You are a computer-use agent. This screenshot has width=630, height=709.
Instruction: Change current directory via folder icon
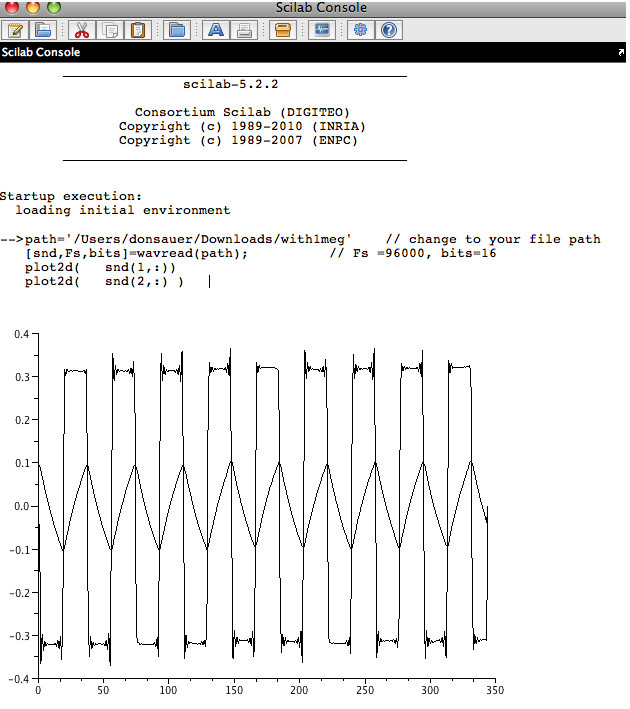[x=177, y=30]
